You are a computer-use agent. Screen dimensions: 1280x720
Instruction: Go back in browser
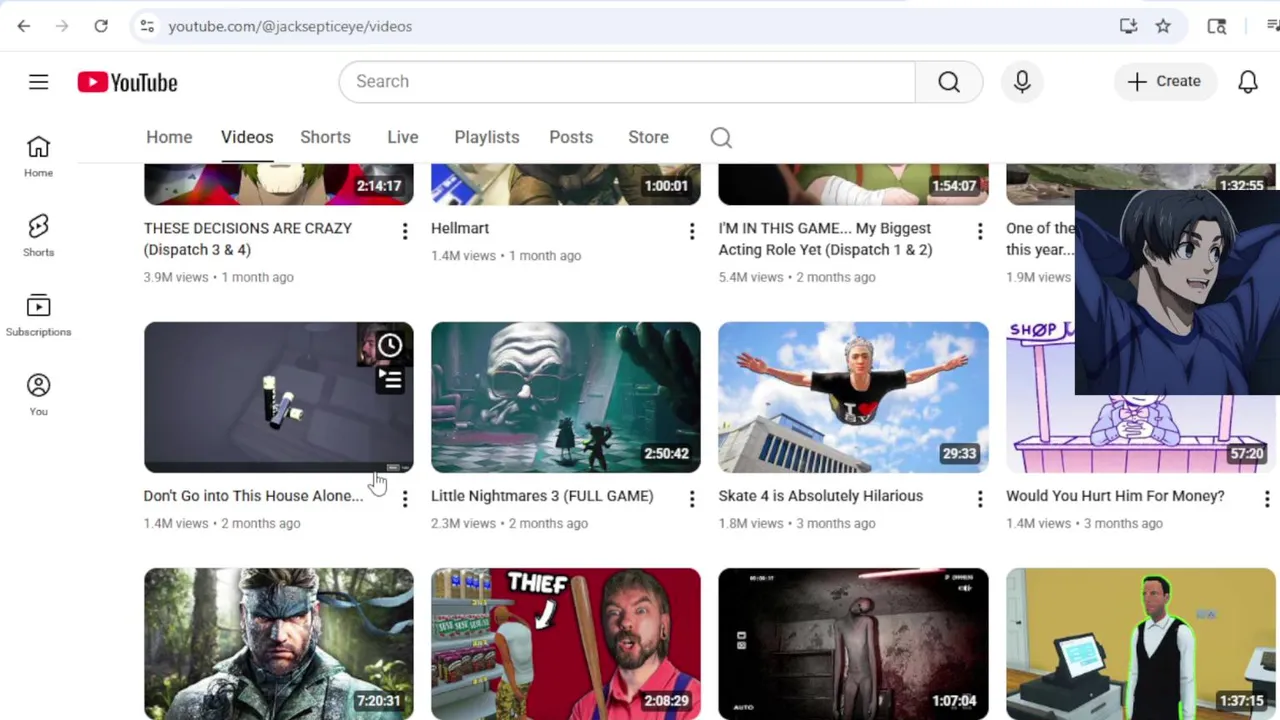click(24, 26)
